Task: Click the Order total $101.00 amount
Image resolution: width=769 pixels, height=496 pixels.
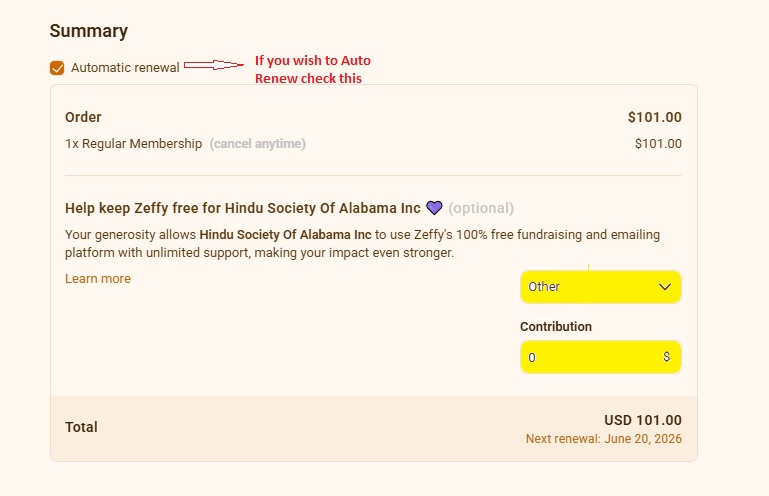Action: [x=655, y=117]
